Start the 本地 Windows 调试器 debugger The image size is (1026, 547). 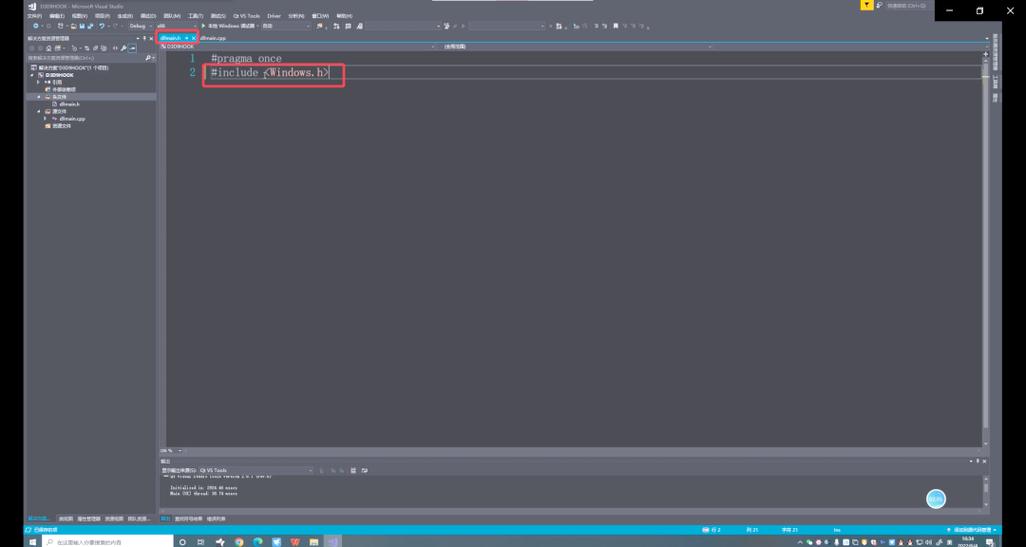pos(230,26)
